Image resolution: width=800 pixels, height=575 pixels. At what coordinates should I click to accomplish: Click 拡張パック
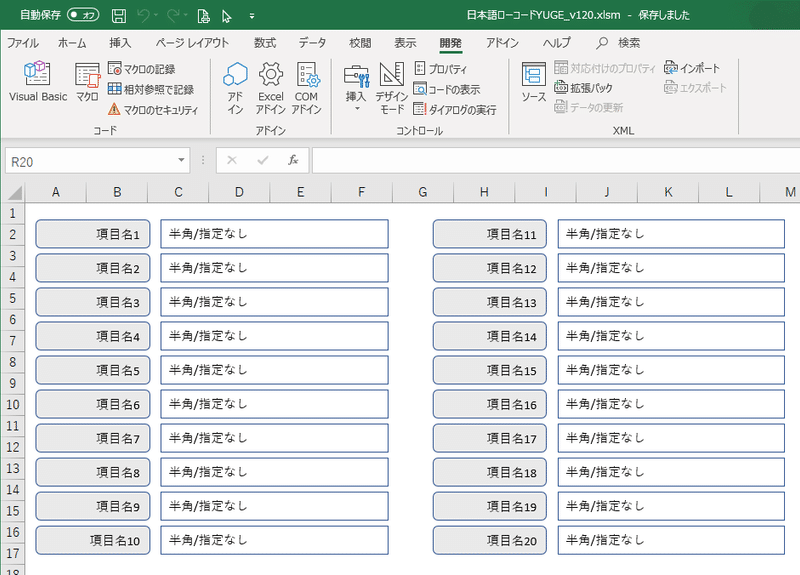pos(583,88)
